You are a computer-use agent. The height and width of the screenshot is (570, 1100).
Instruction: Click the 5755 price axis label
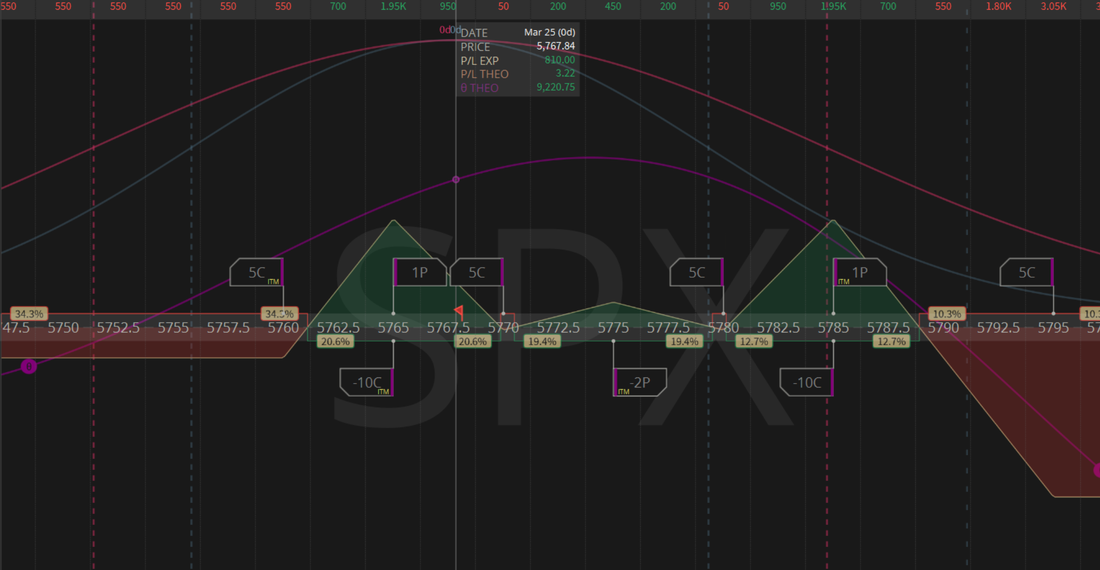tap(173, 327)
